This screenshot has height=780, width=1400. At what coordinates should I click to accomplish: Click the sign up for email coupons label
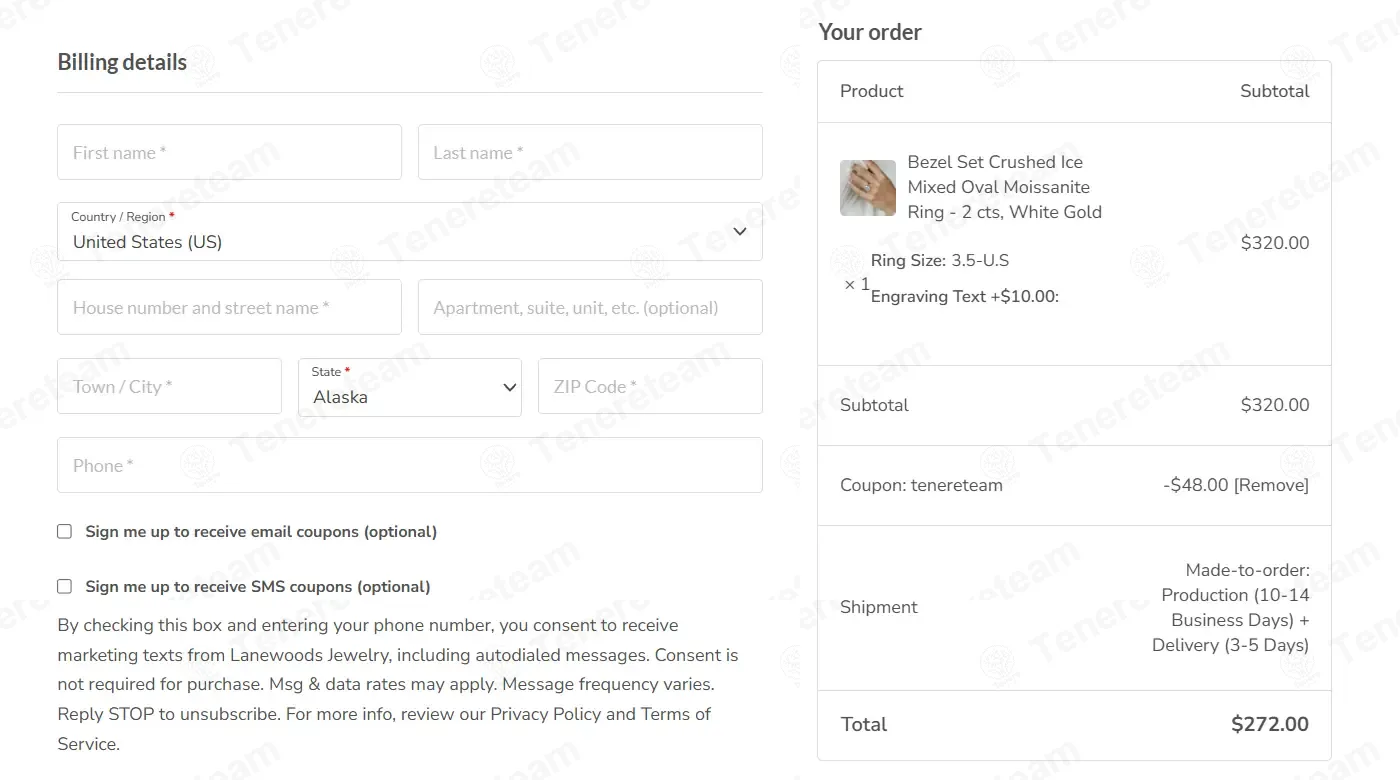coord(261,532)
